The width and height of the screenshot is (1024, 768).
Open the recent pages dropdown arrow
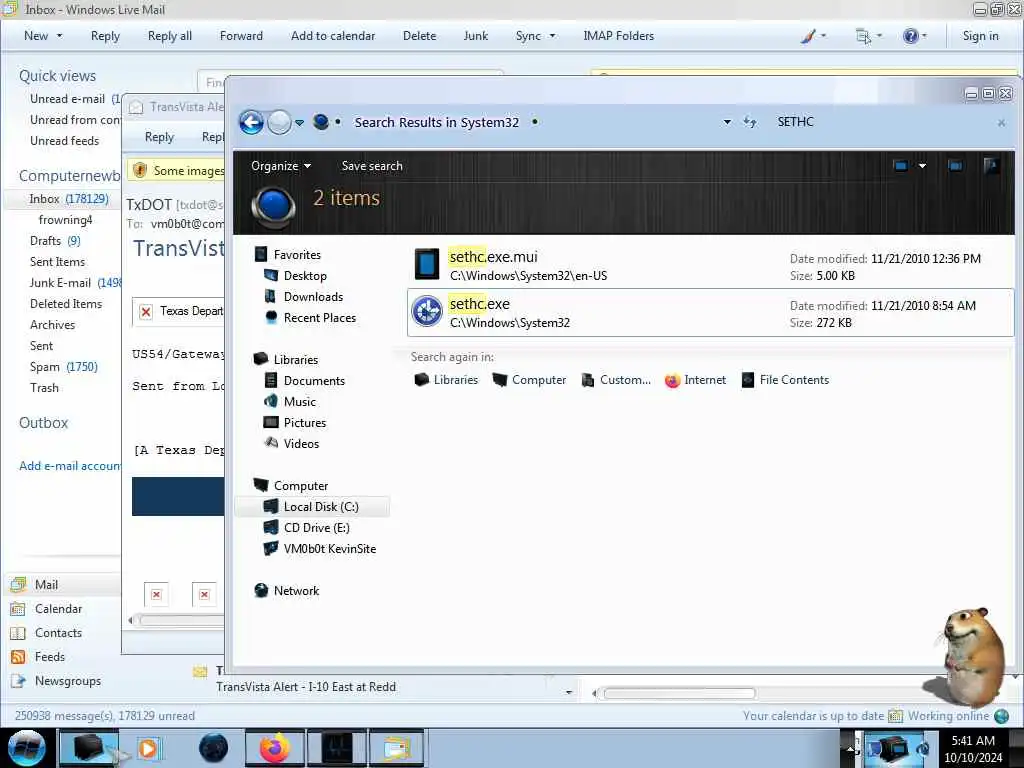pyautogui.click(x=299, y=123)
